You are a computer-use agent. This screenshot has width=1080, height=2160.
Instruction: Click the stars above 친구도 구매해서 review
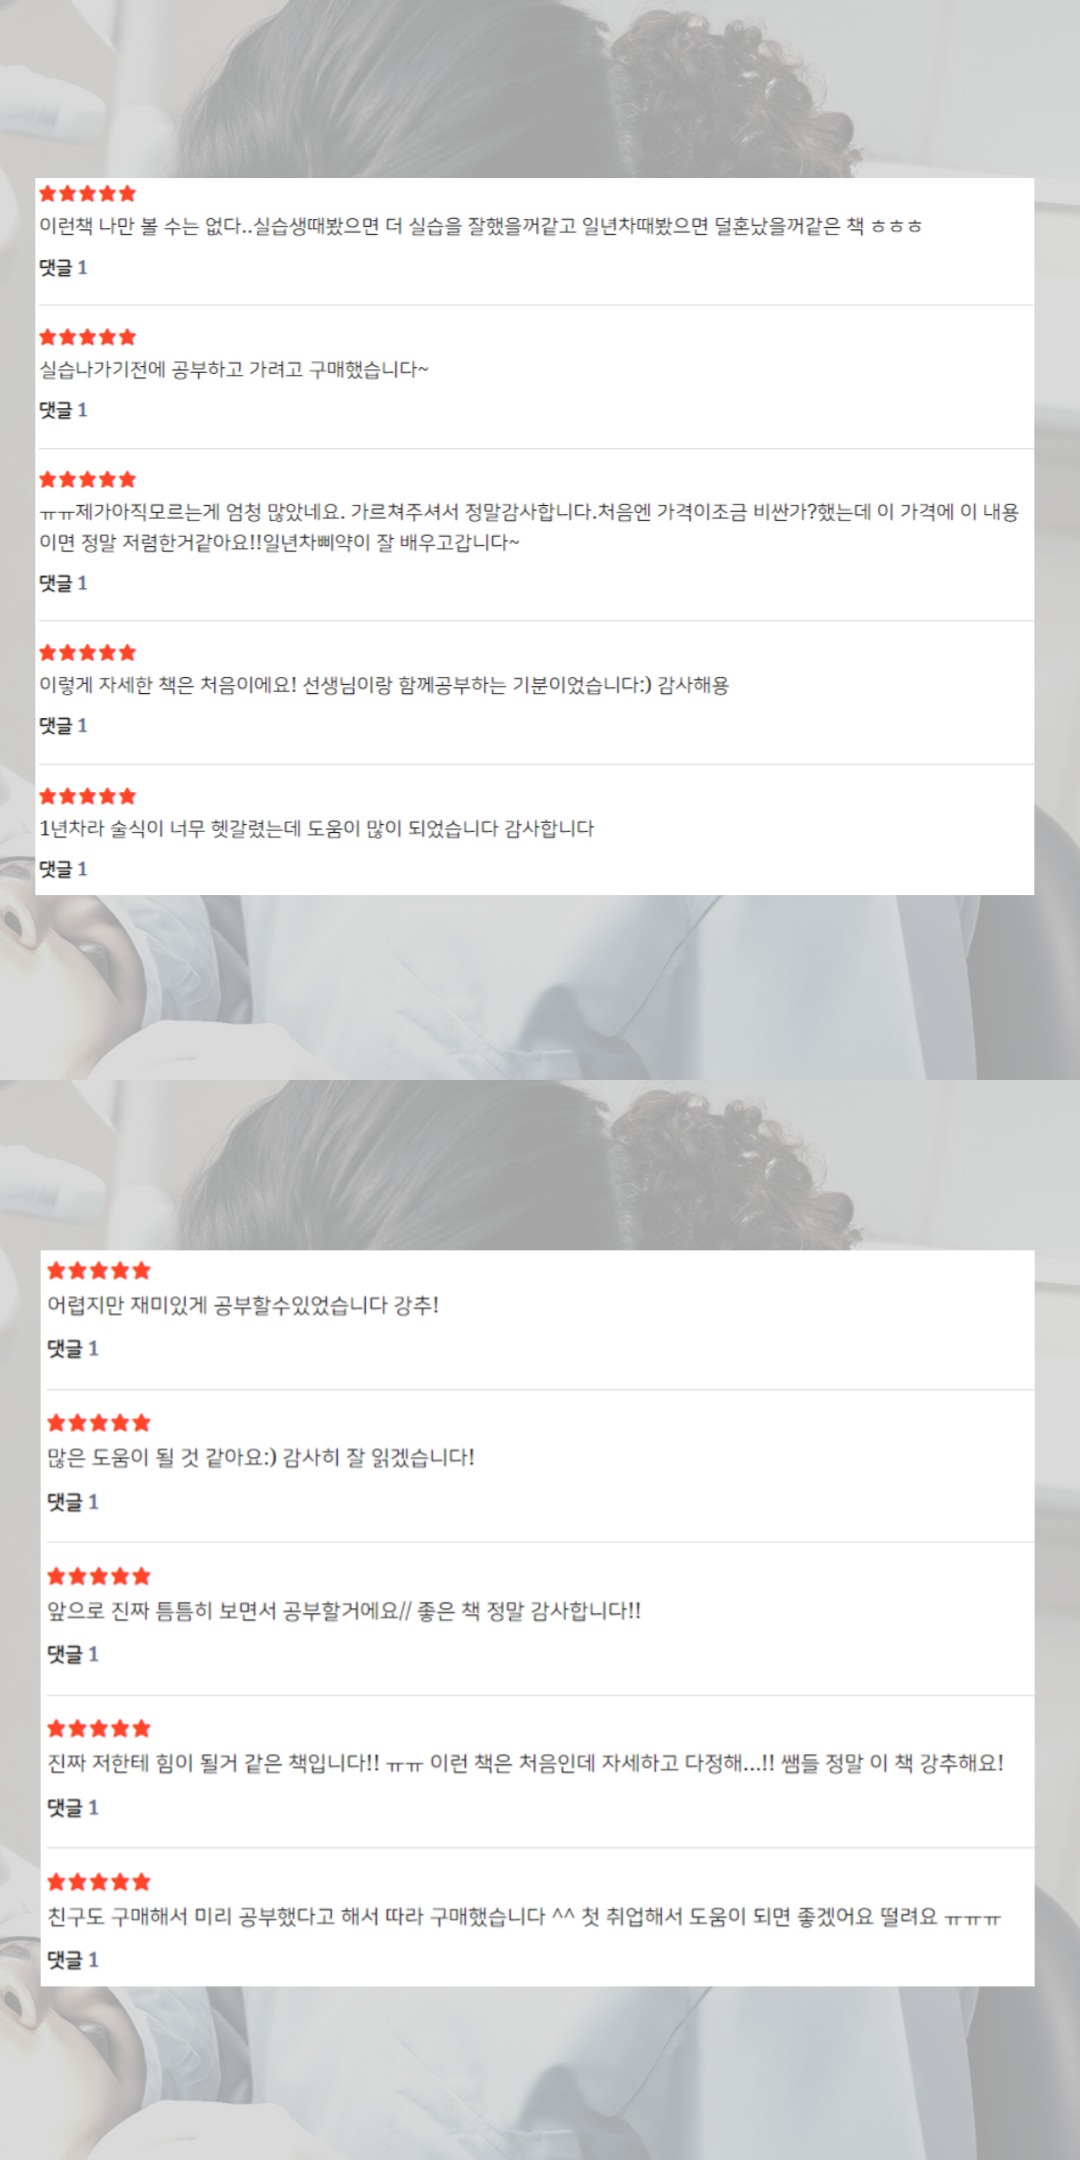tap(99, 1882)
